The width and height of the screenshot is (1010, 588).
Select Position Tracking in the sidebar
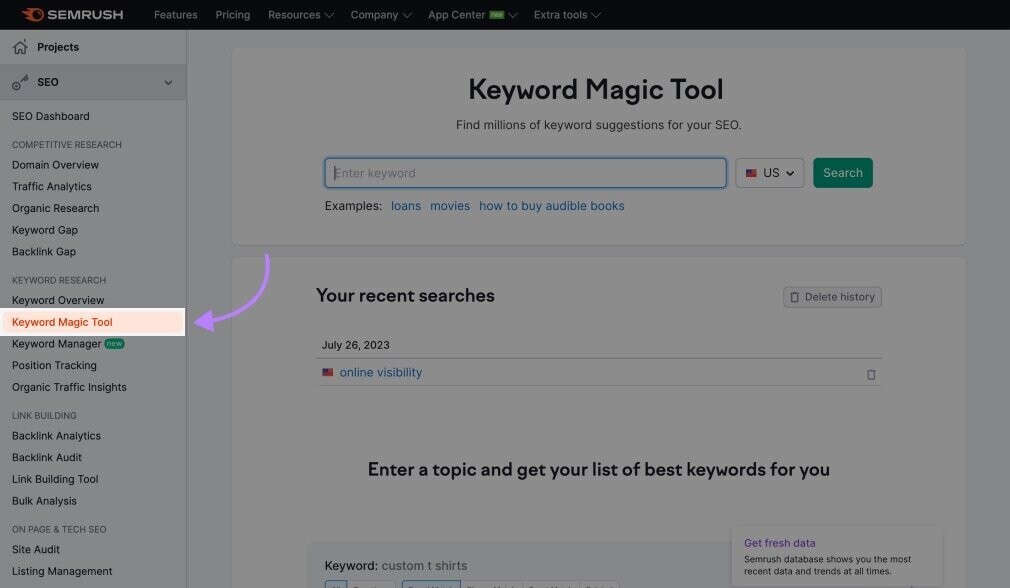54,365
